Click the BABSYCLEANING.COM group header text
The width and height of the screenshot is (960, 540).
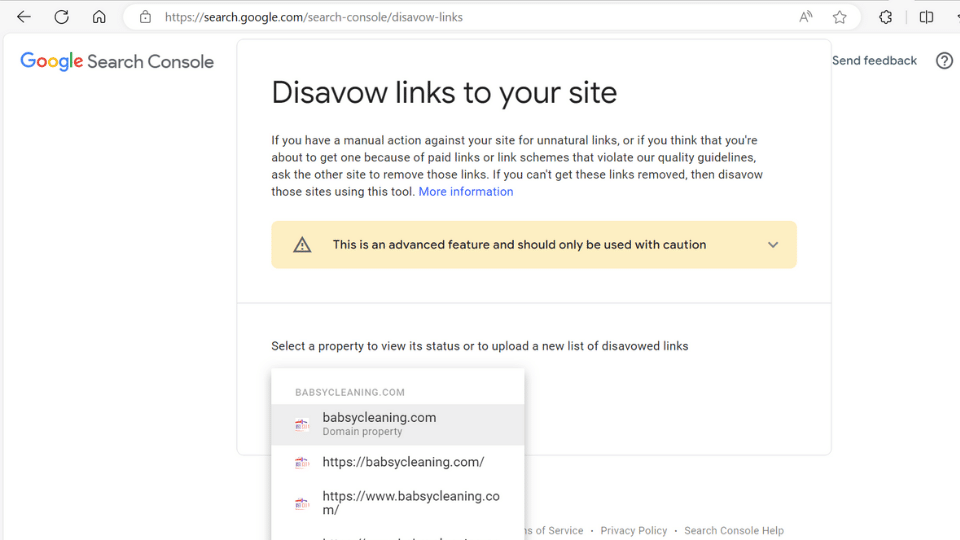point(350,392)
